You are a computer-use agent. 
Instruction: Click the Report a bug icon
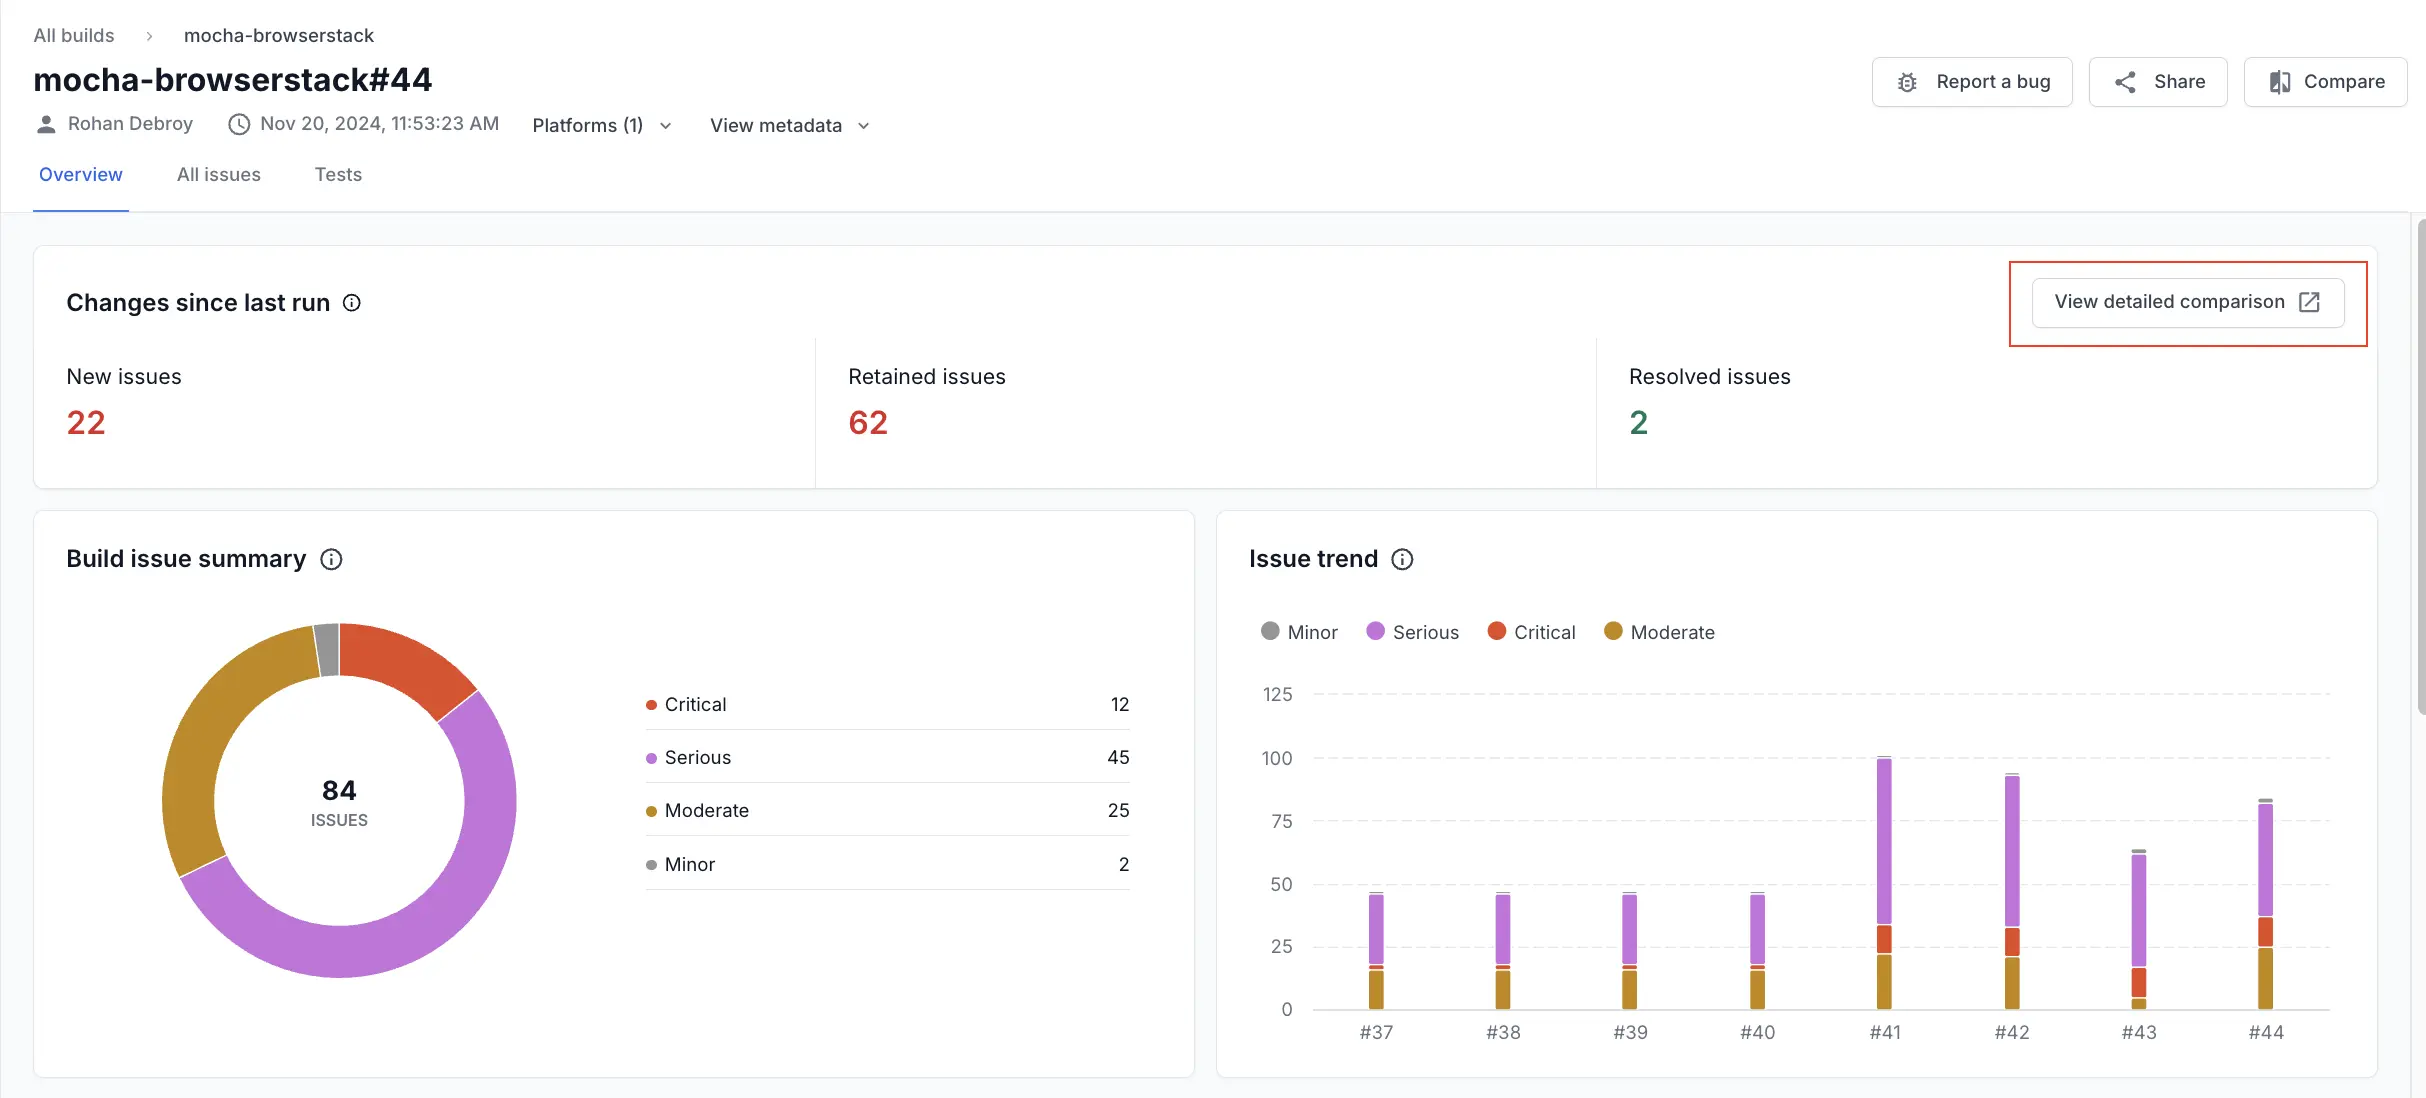[1908, 82]
